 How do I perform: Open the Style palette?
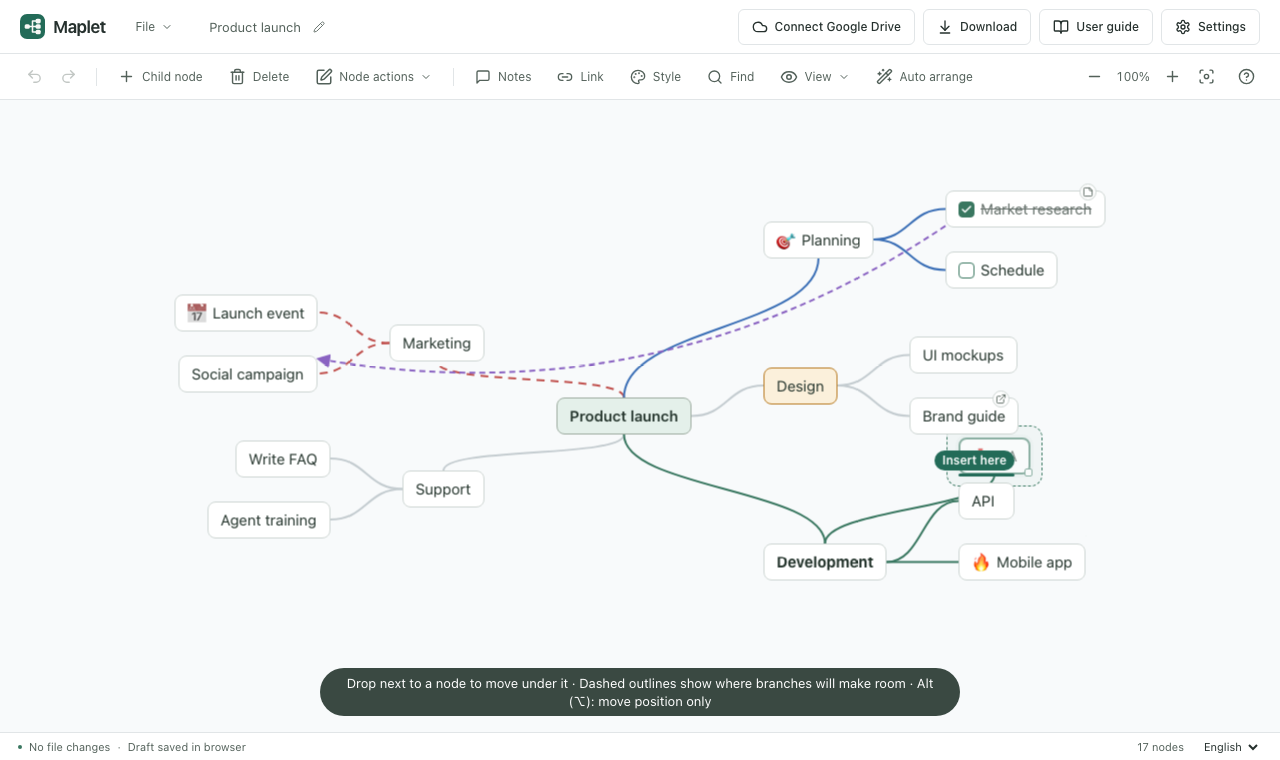[x=656, y=77]
